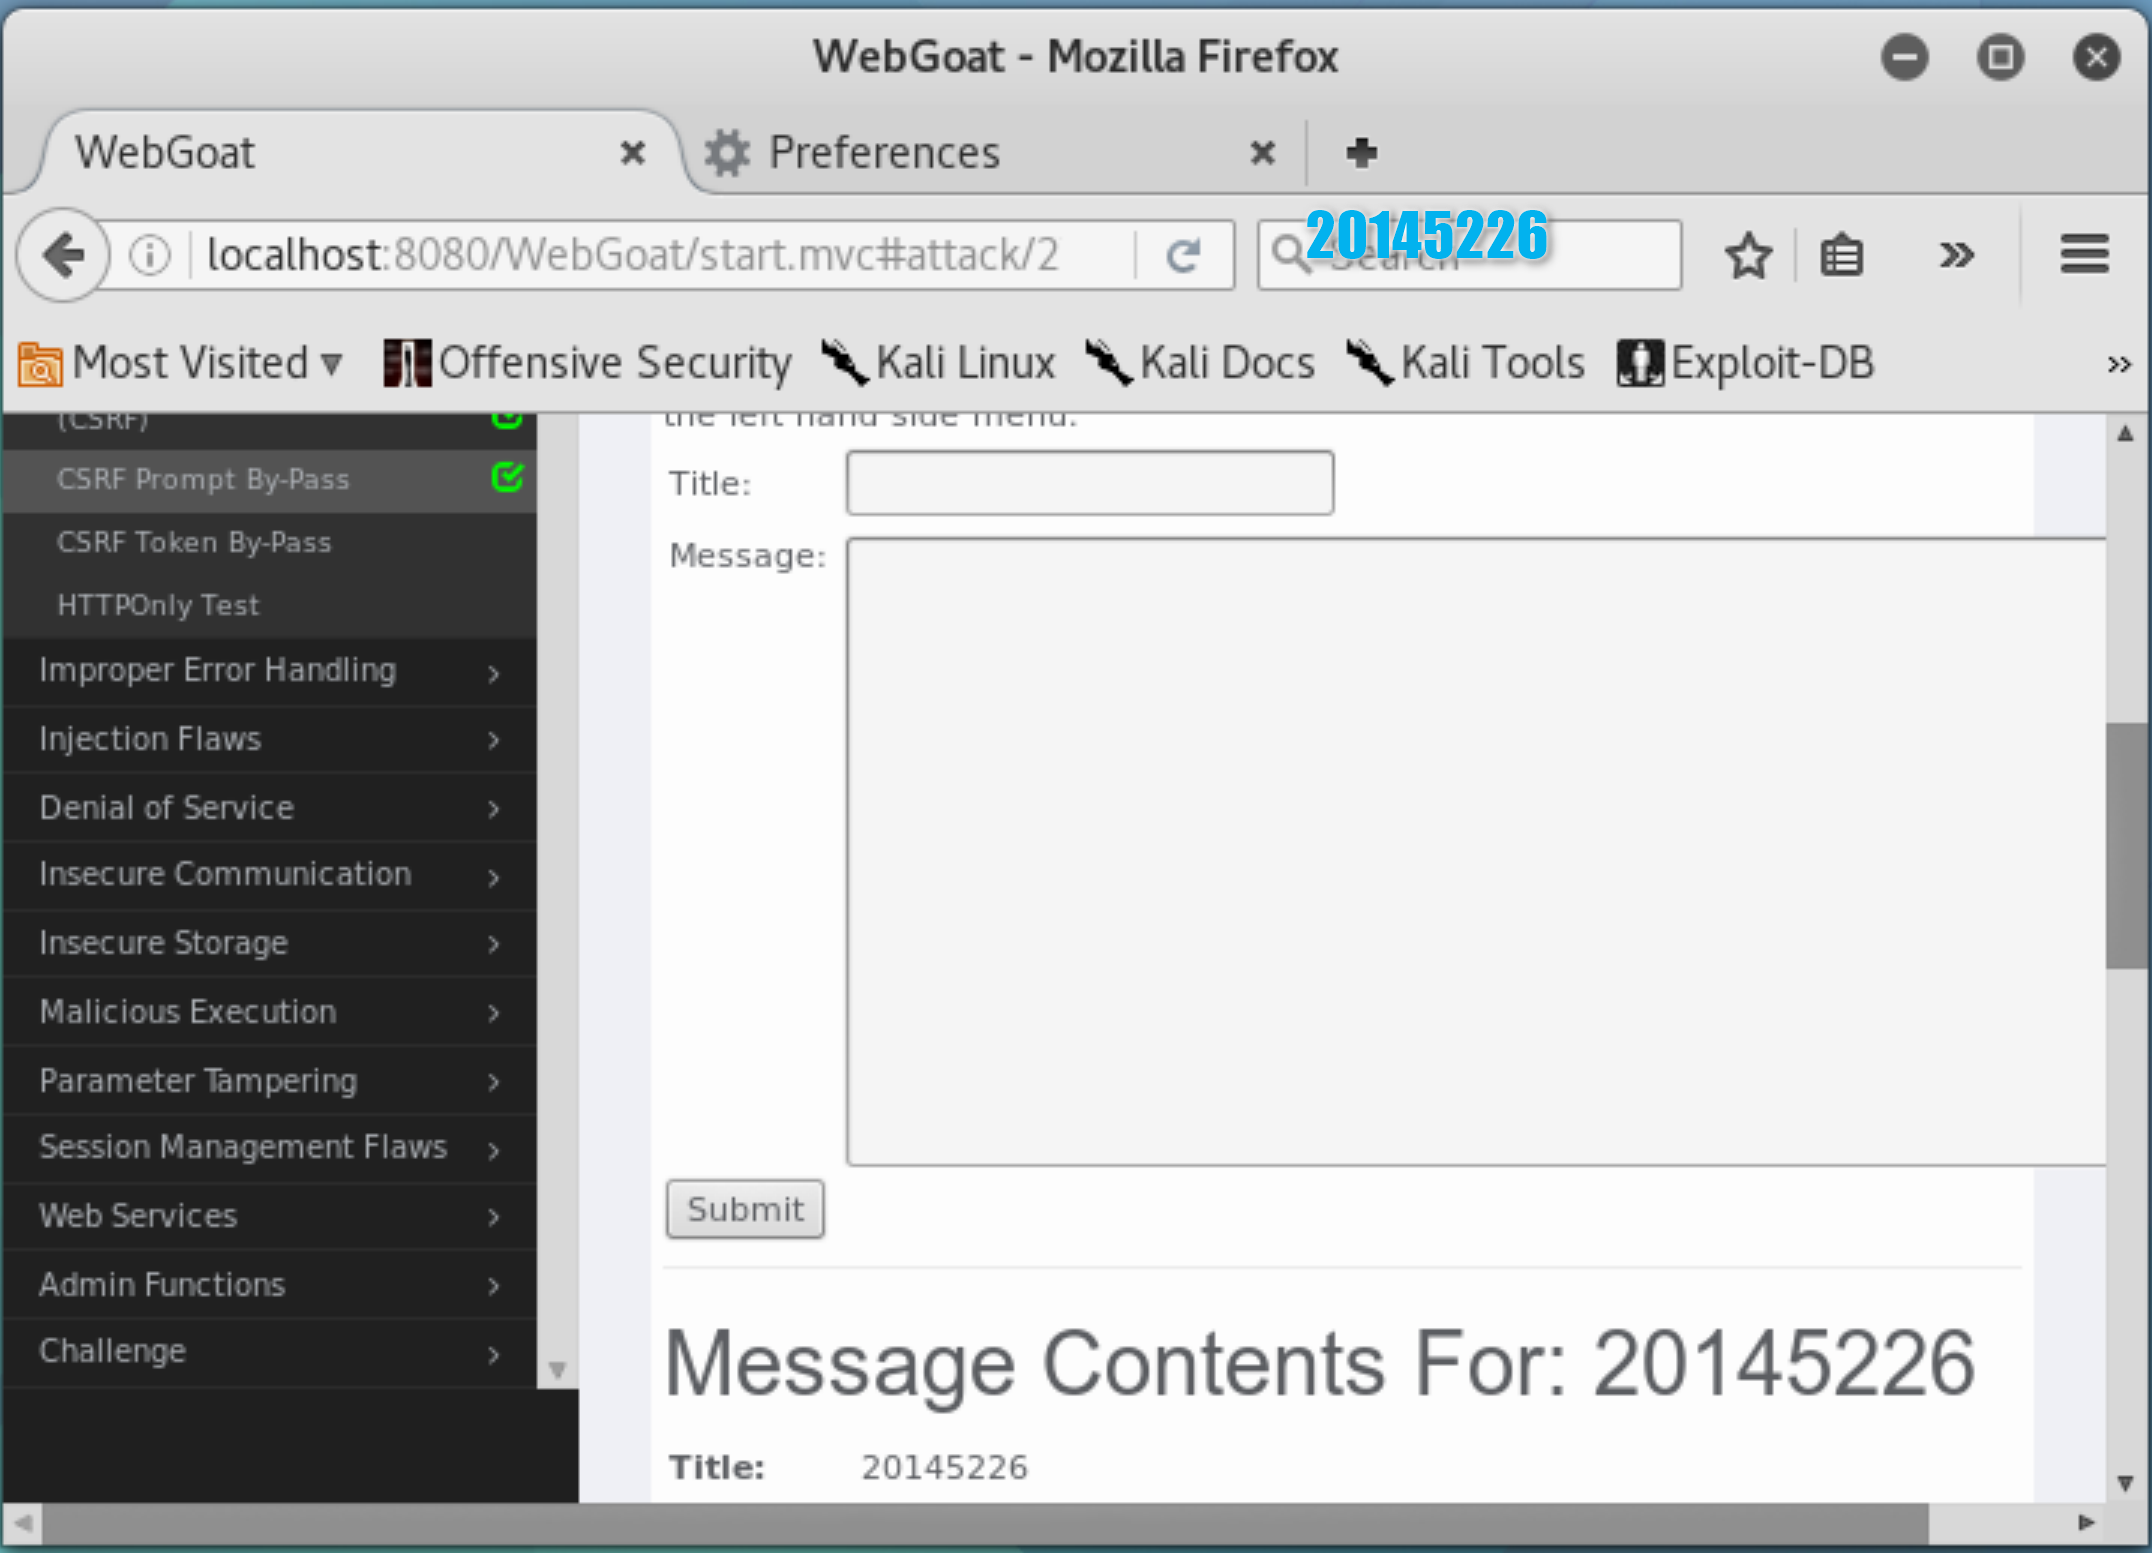Click sidebar menu scroll down arrow
The width and height of the screenshot is (2152, 1553).
point(557,1369)
